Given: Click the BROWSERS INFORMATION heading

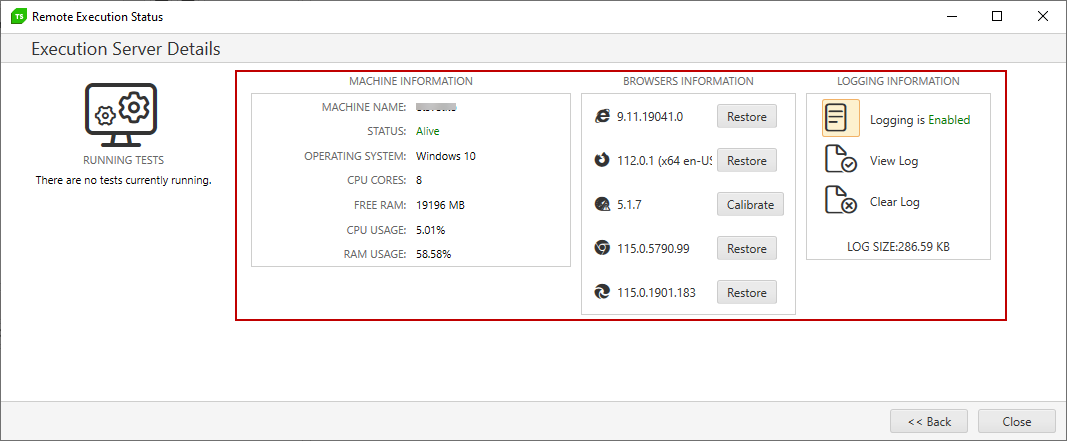Looking at the screenshot, I should click(x=688, y=81).
